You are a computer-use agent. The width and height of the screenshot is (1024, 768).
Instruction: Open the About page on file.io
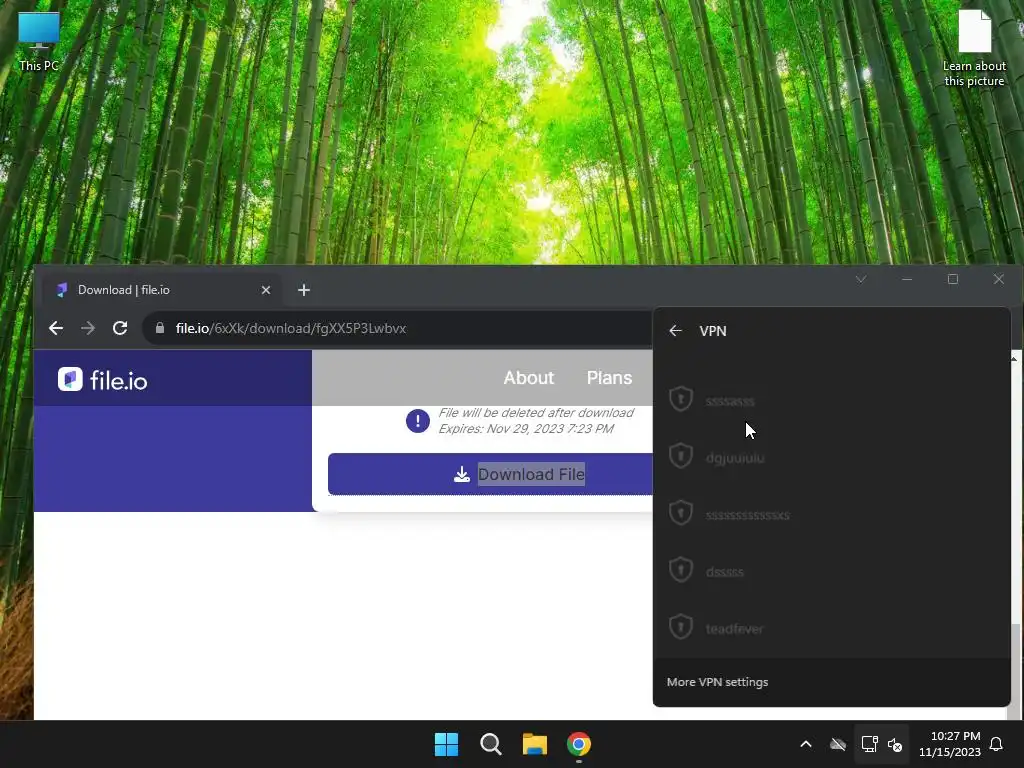(x=528, y=377)
